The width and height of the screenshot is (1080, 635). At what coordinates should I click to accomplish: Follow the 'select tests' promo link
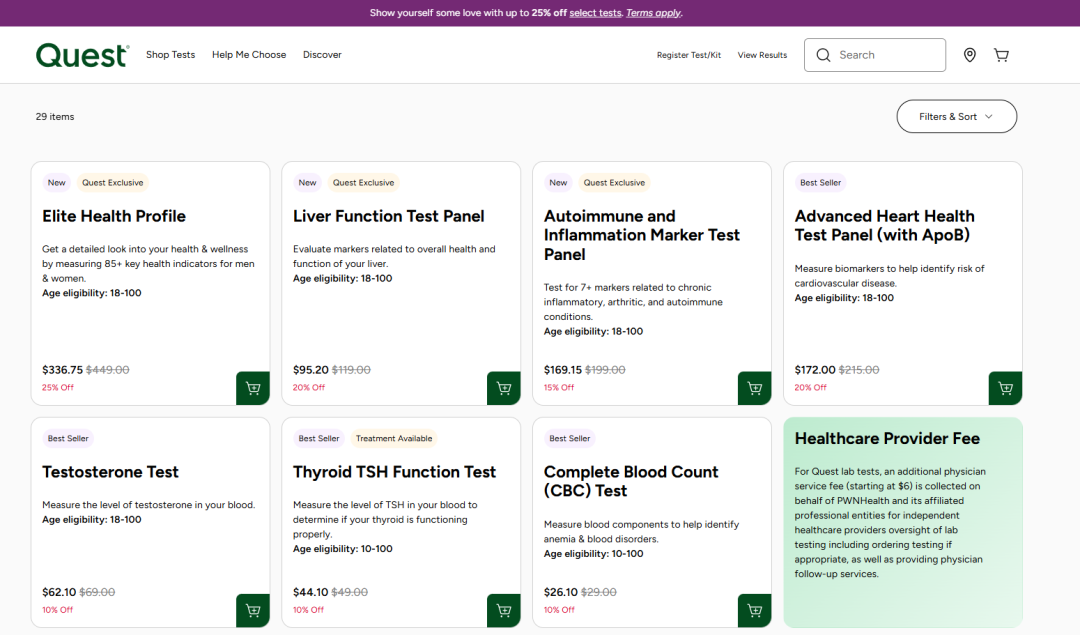click(595, 13)
